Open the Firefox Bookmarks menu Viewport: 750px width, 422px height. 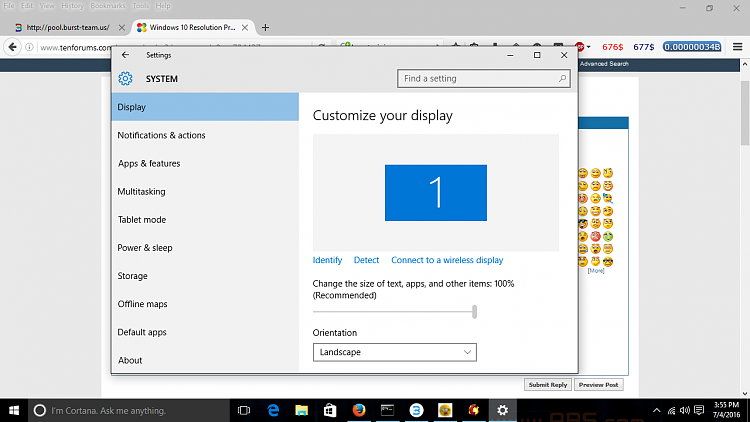click(108, 6)
